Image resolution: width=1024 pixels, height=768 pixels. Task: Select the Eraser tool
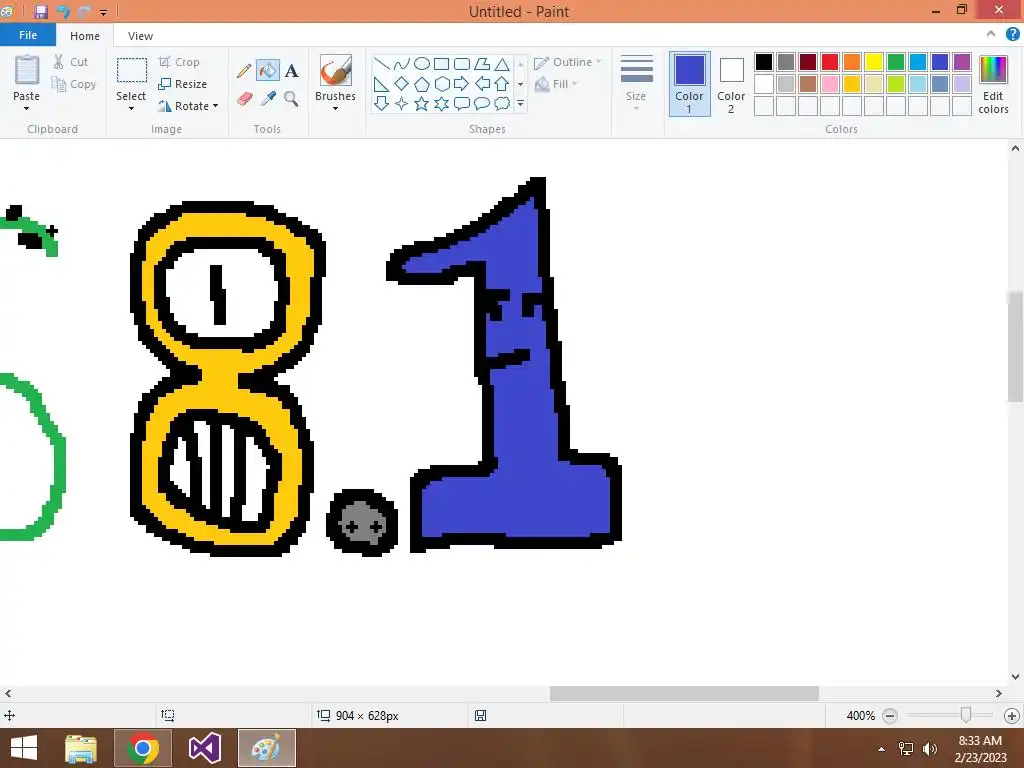244,99
